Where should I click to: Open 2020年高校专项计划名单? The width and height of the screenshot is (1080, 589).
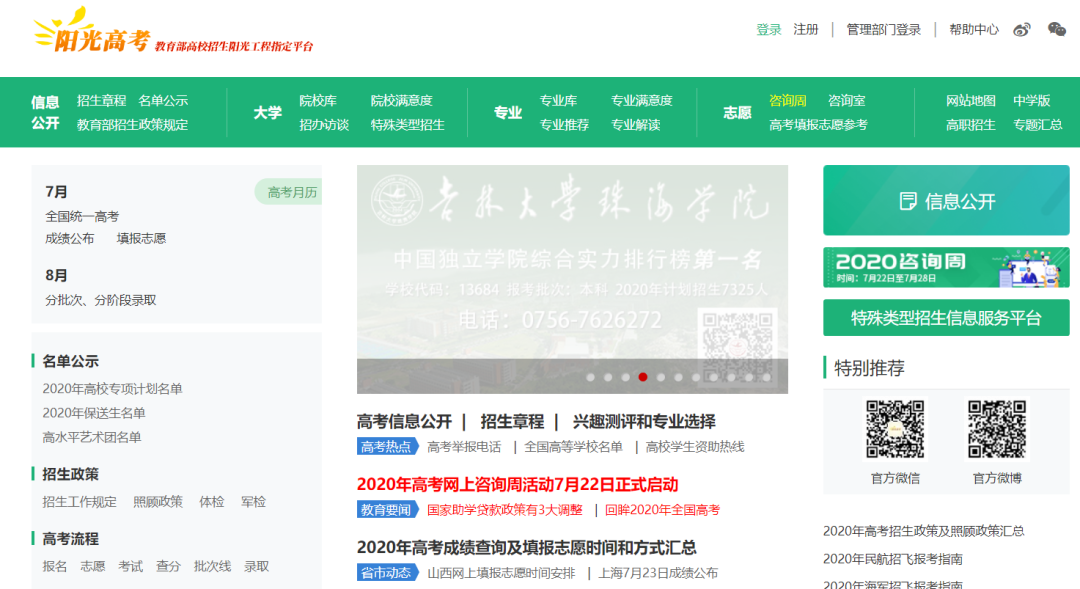[x=112, y=389]
